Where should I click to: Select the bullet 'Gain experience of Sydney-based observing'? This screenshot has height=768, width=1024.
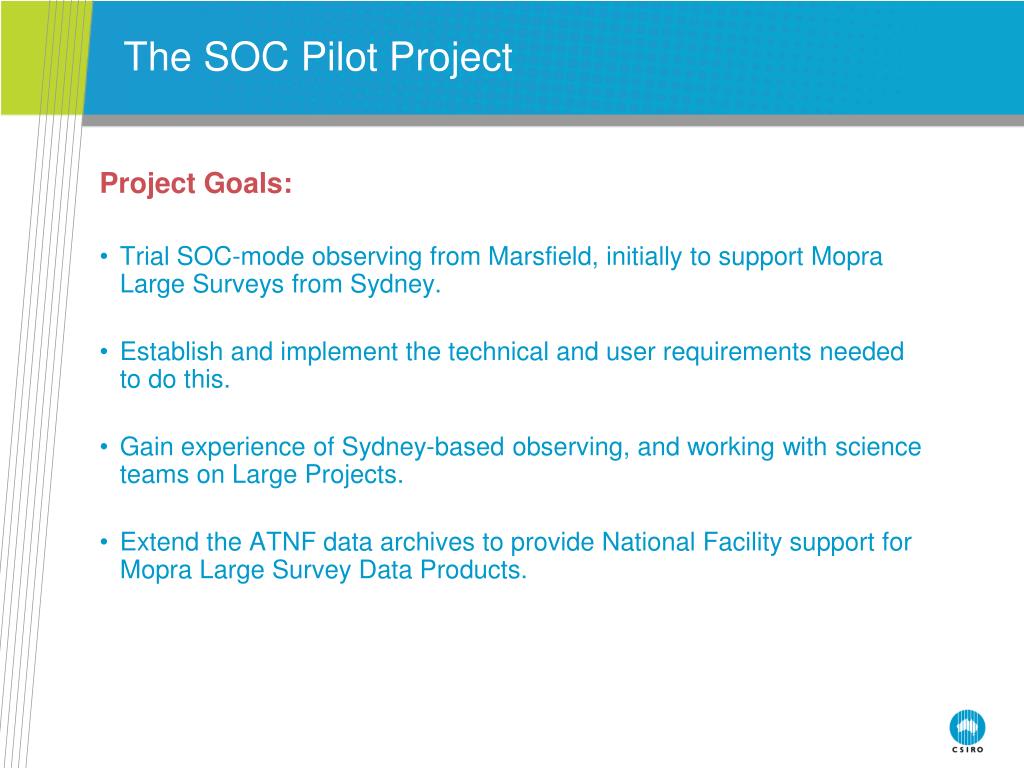[511, 460]
